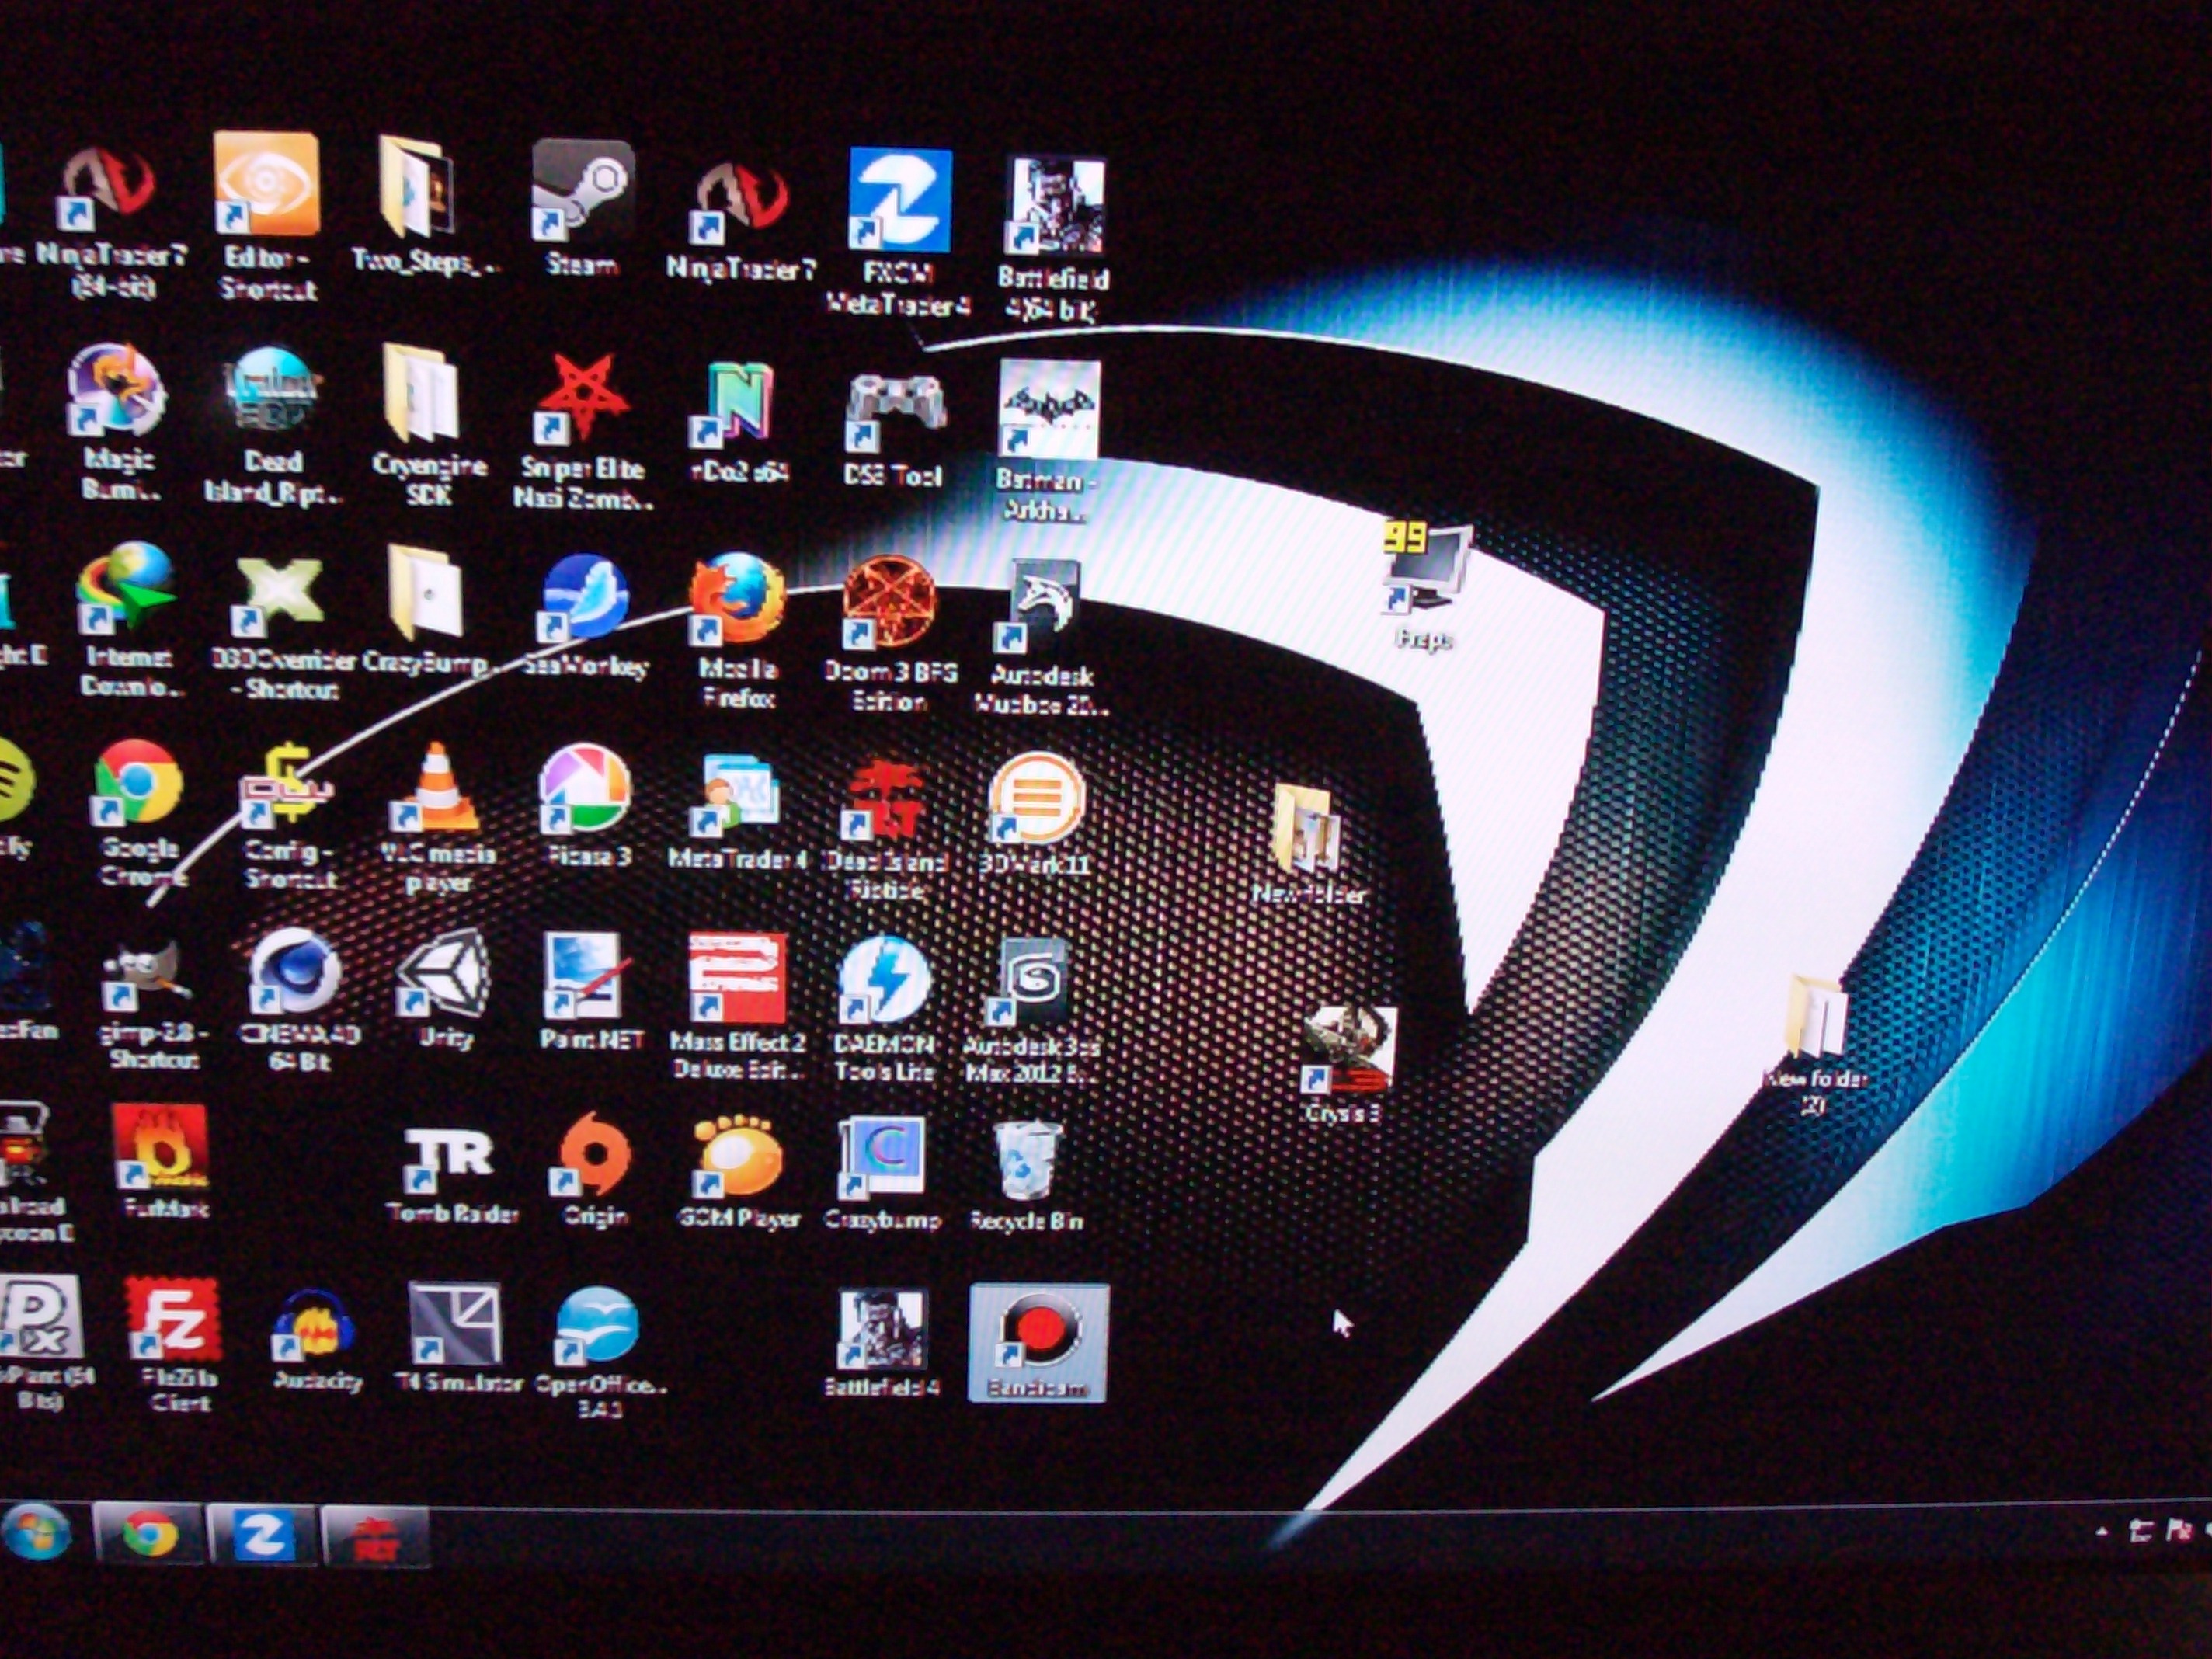
Task: Show hidden system tray icons
Action: pos(2101,1530)
